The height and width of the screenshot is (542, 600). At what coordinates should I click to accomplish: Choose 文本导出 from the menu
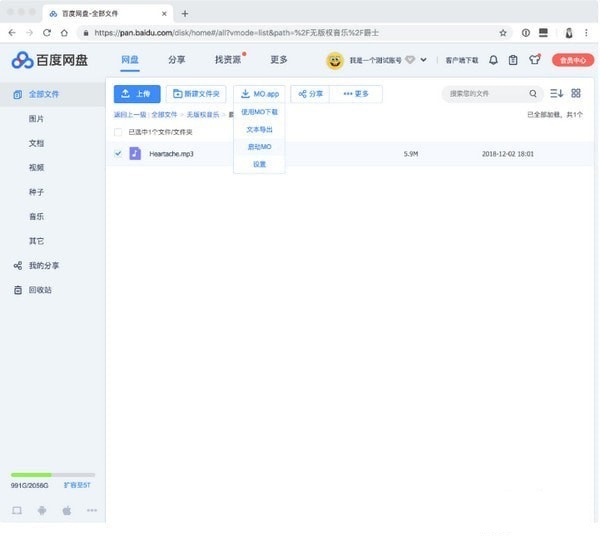coord(259,130)
